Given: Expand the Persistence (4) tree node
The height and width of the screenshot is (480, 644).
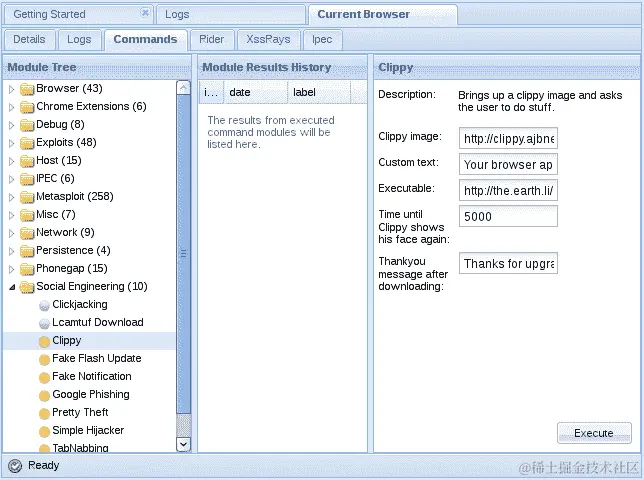Looking at the screenshot, I should [12, 251].
